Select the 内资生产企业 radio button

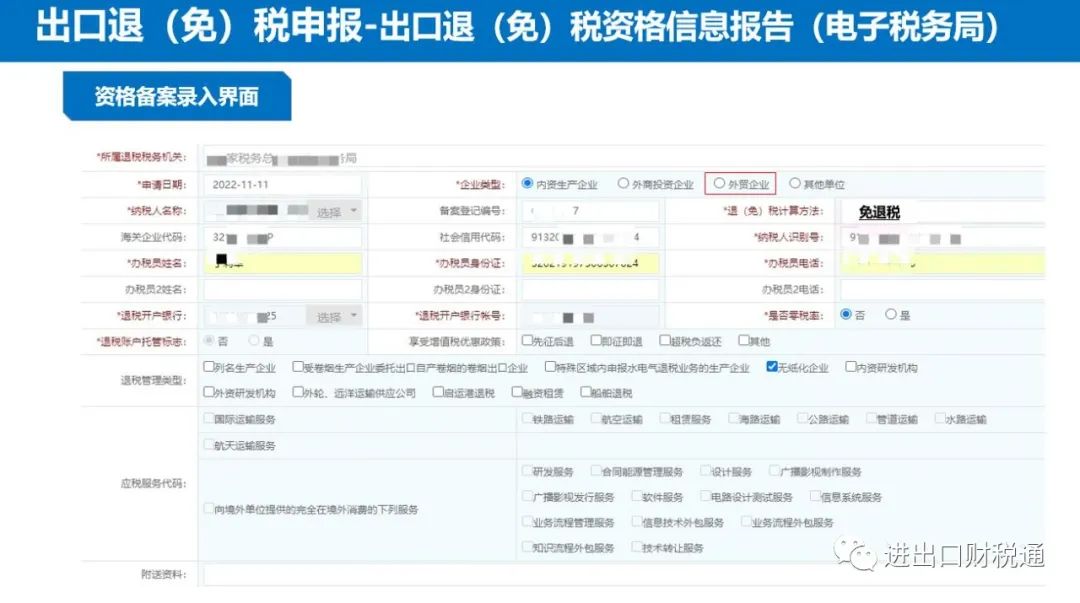pyautogui.click(x=528, y=183)
